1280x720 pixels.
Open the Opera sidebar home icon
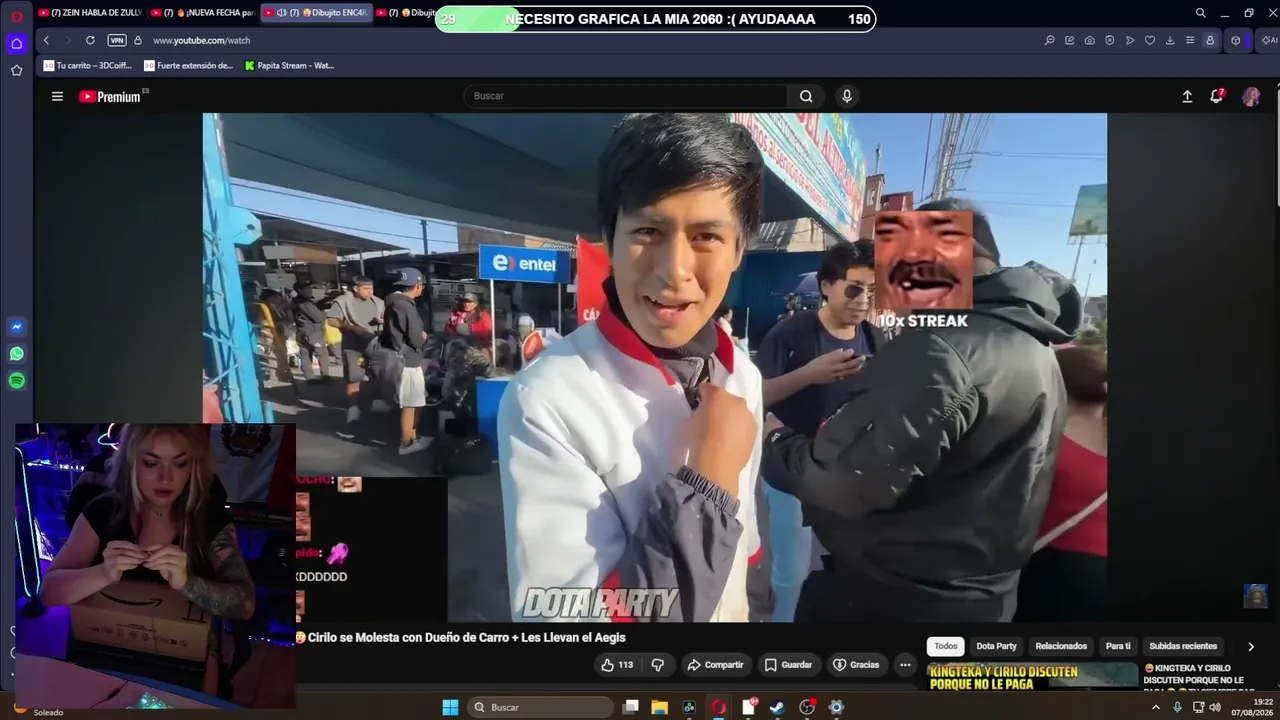tap(17, 43)
